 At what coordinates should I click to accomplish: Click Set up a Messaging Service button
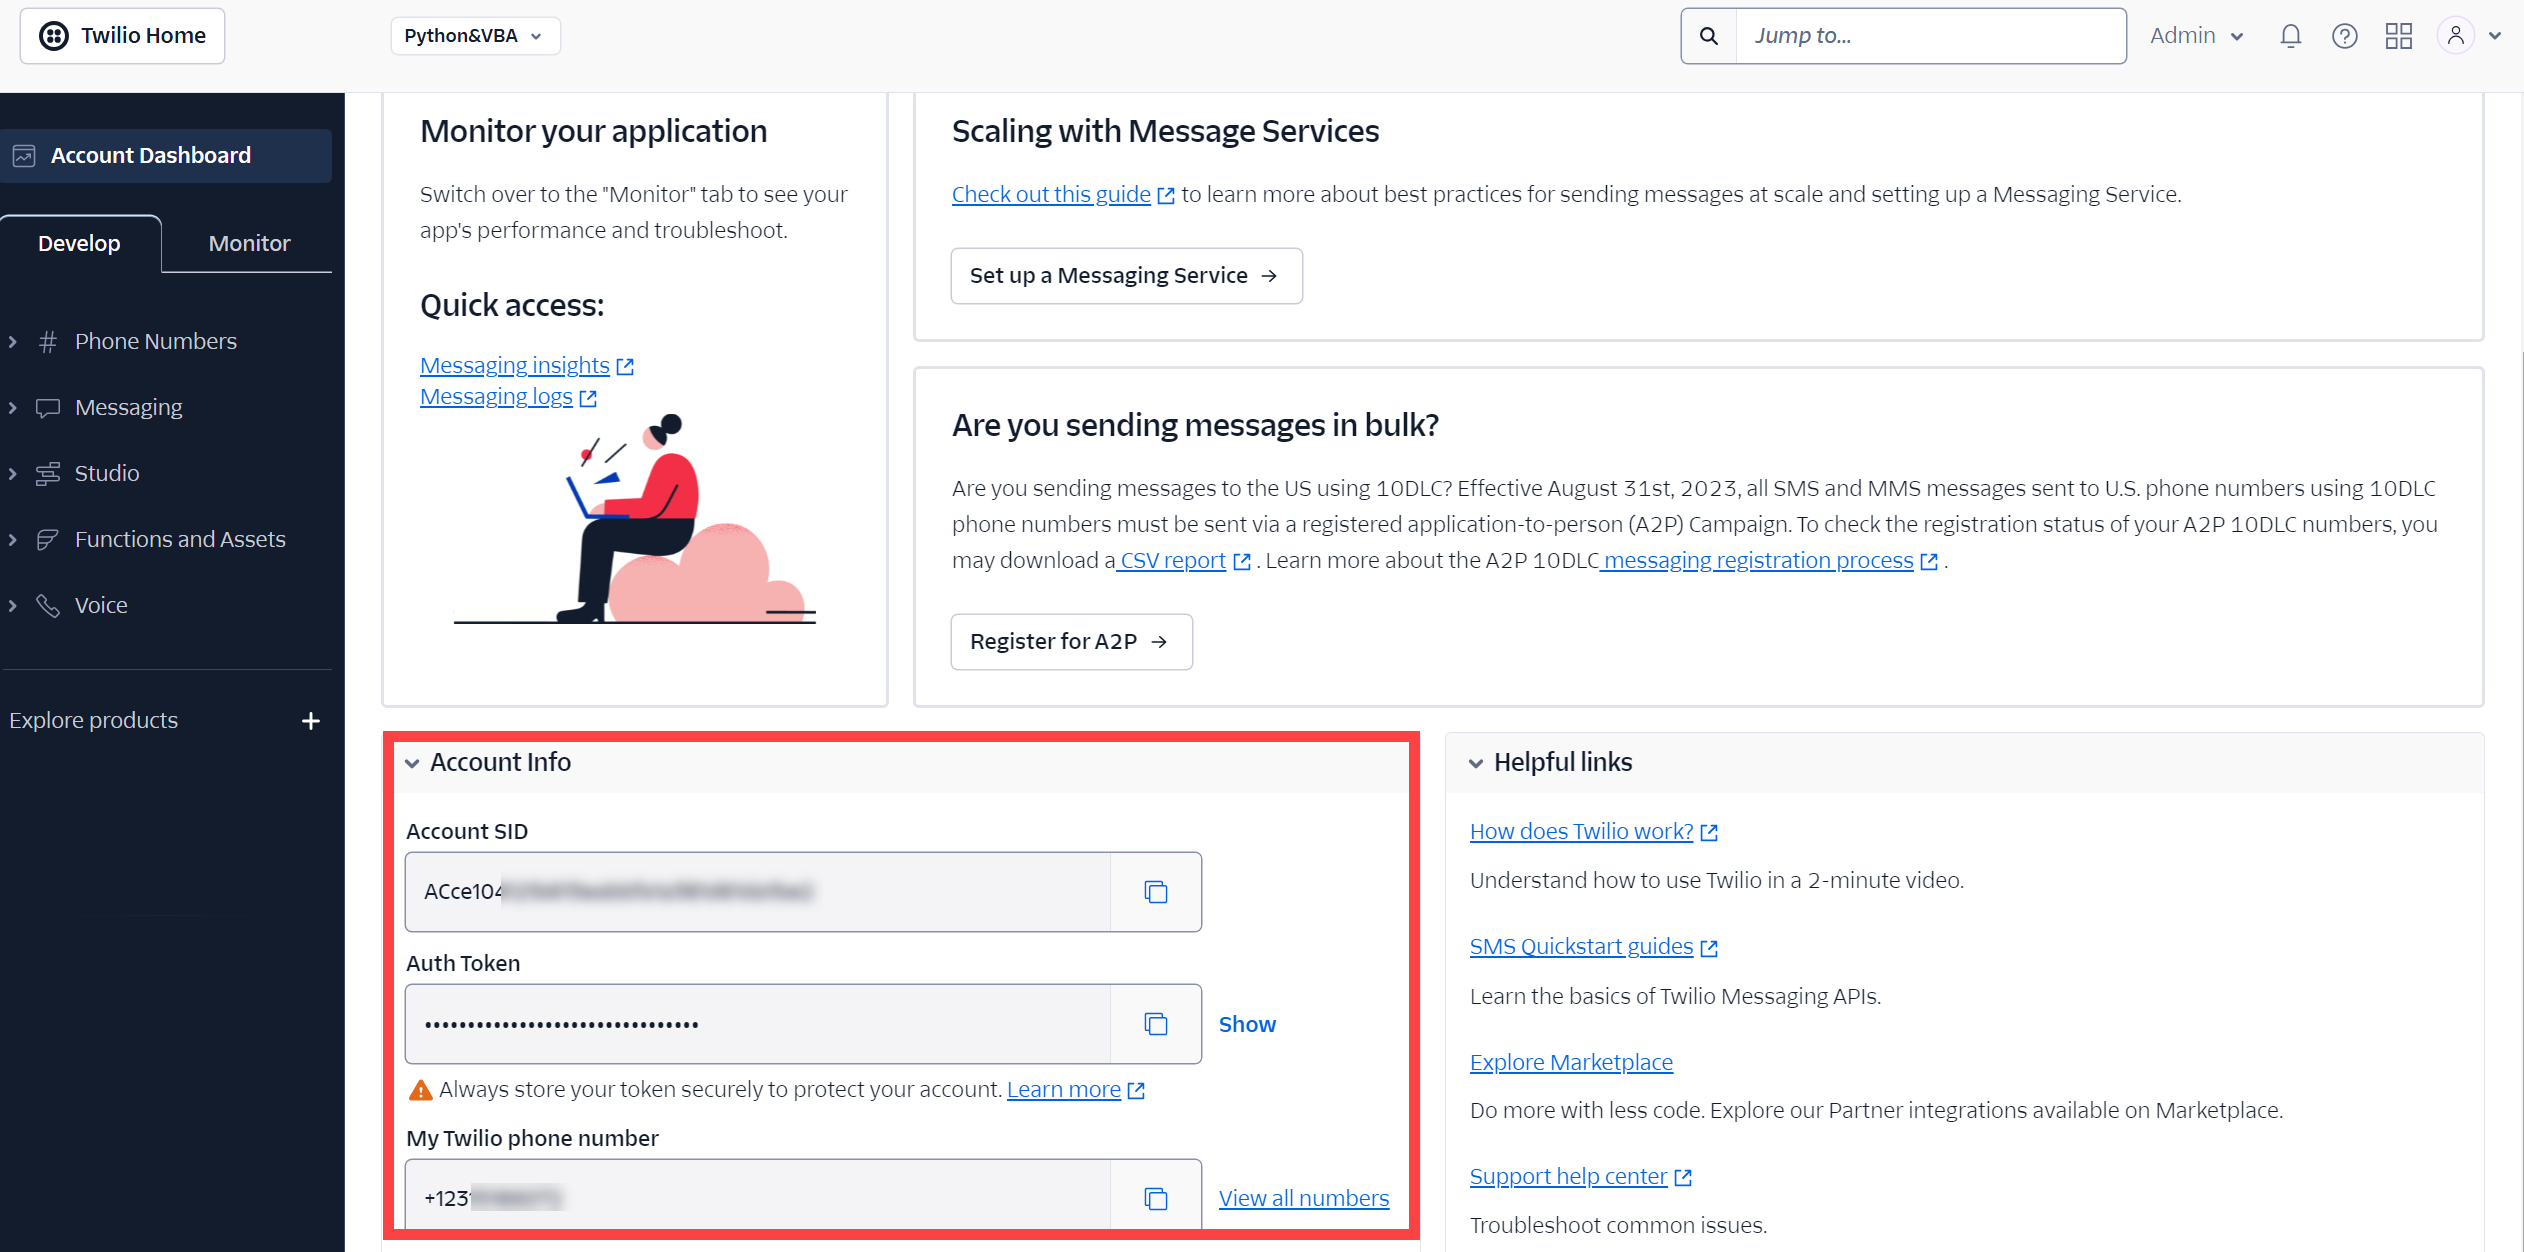[1126, 276]
